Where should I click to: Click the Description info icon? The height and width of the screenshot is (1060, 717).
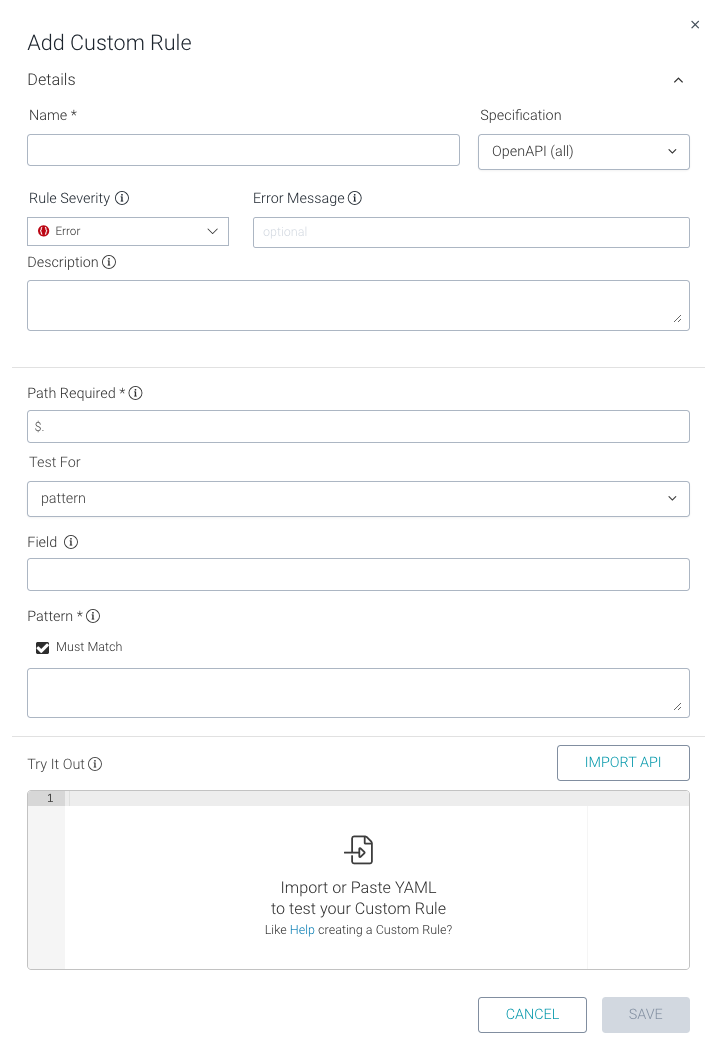(x=109, y=262)
